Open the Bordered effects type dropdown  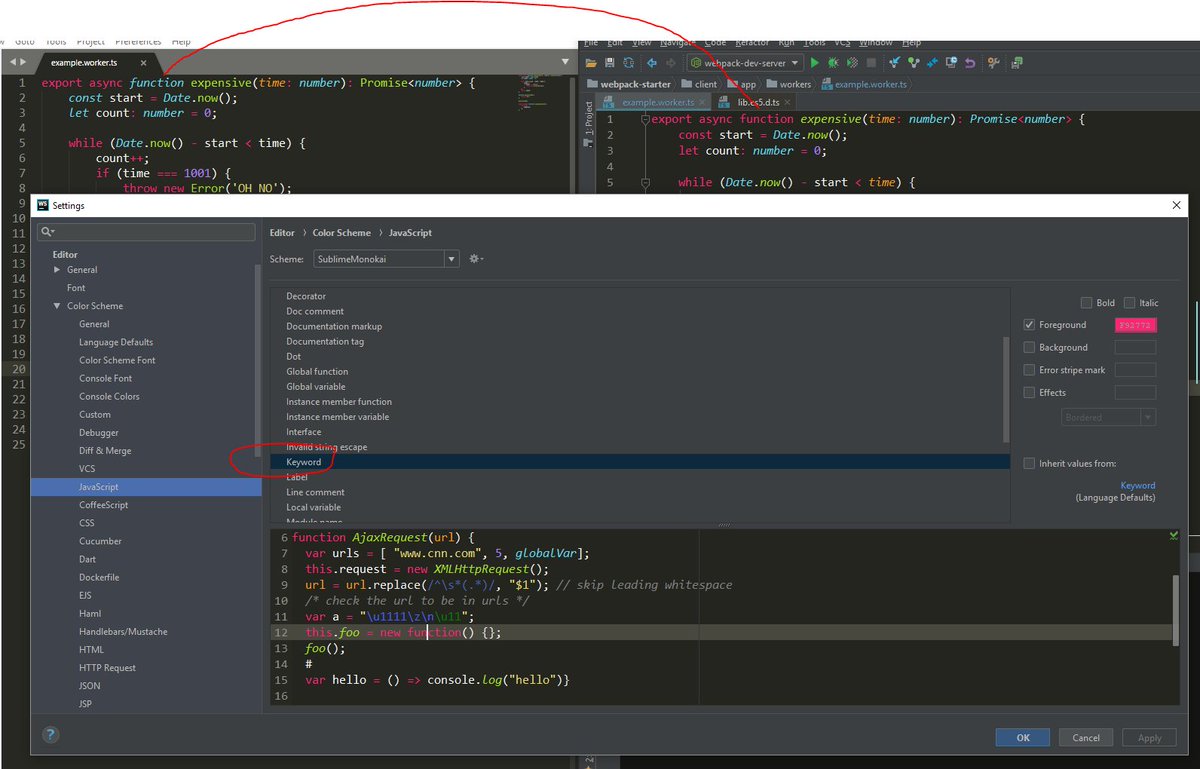click(1108, 417)
